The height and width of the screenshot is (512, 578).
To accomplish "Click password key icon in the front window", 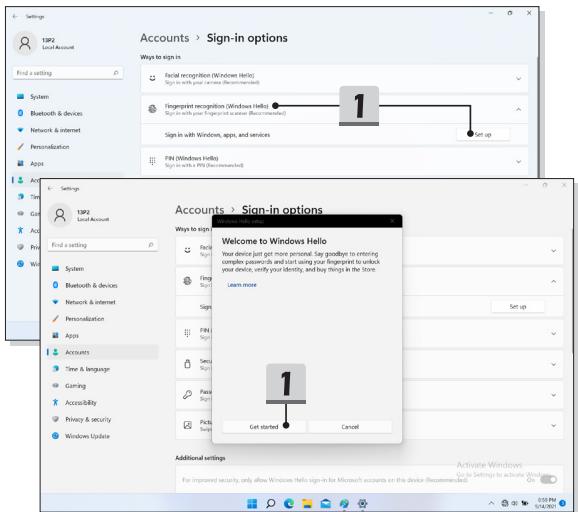I will coord(187,395).
